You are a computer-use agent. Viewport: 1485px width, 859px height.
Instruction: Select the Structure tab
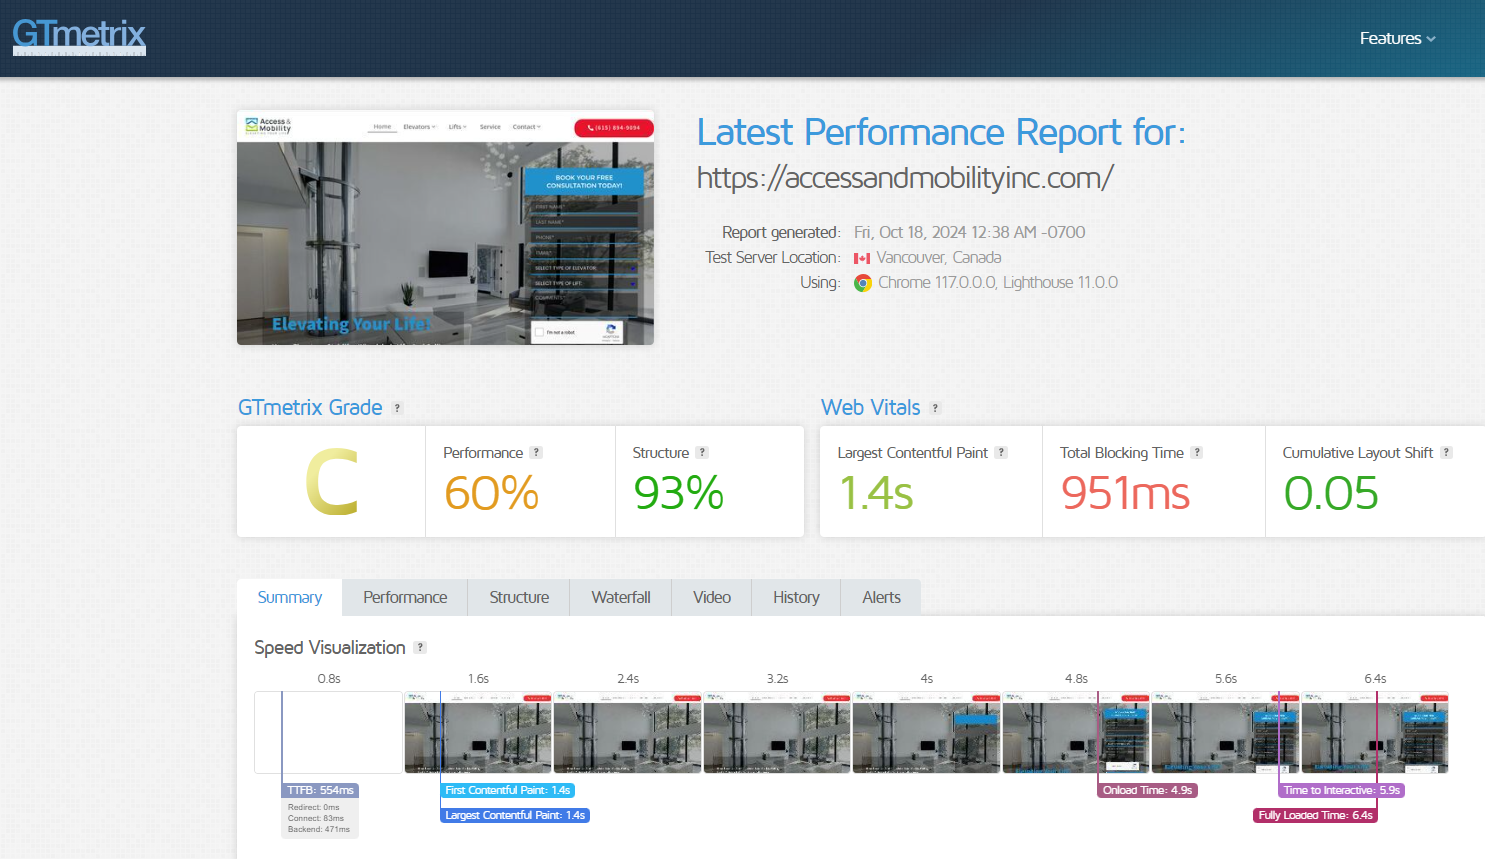click(519, 597)
